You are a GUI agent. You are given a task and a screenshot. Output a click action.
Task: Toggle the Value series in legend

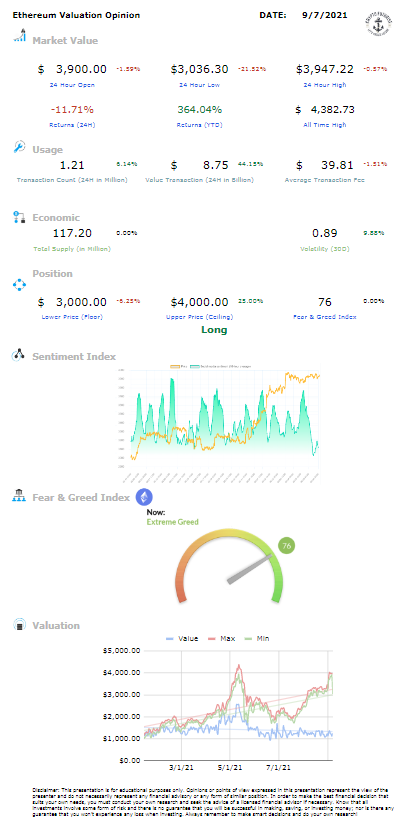click(x=182, y=639)
